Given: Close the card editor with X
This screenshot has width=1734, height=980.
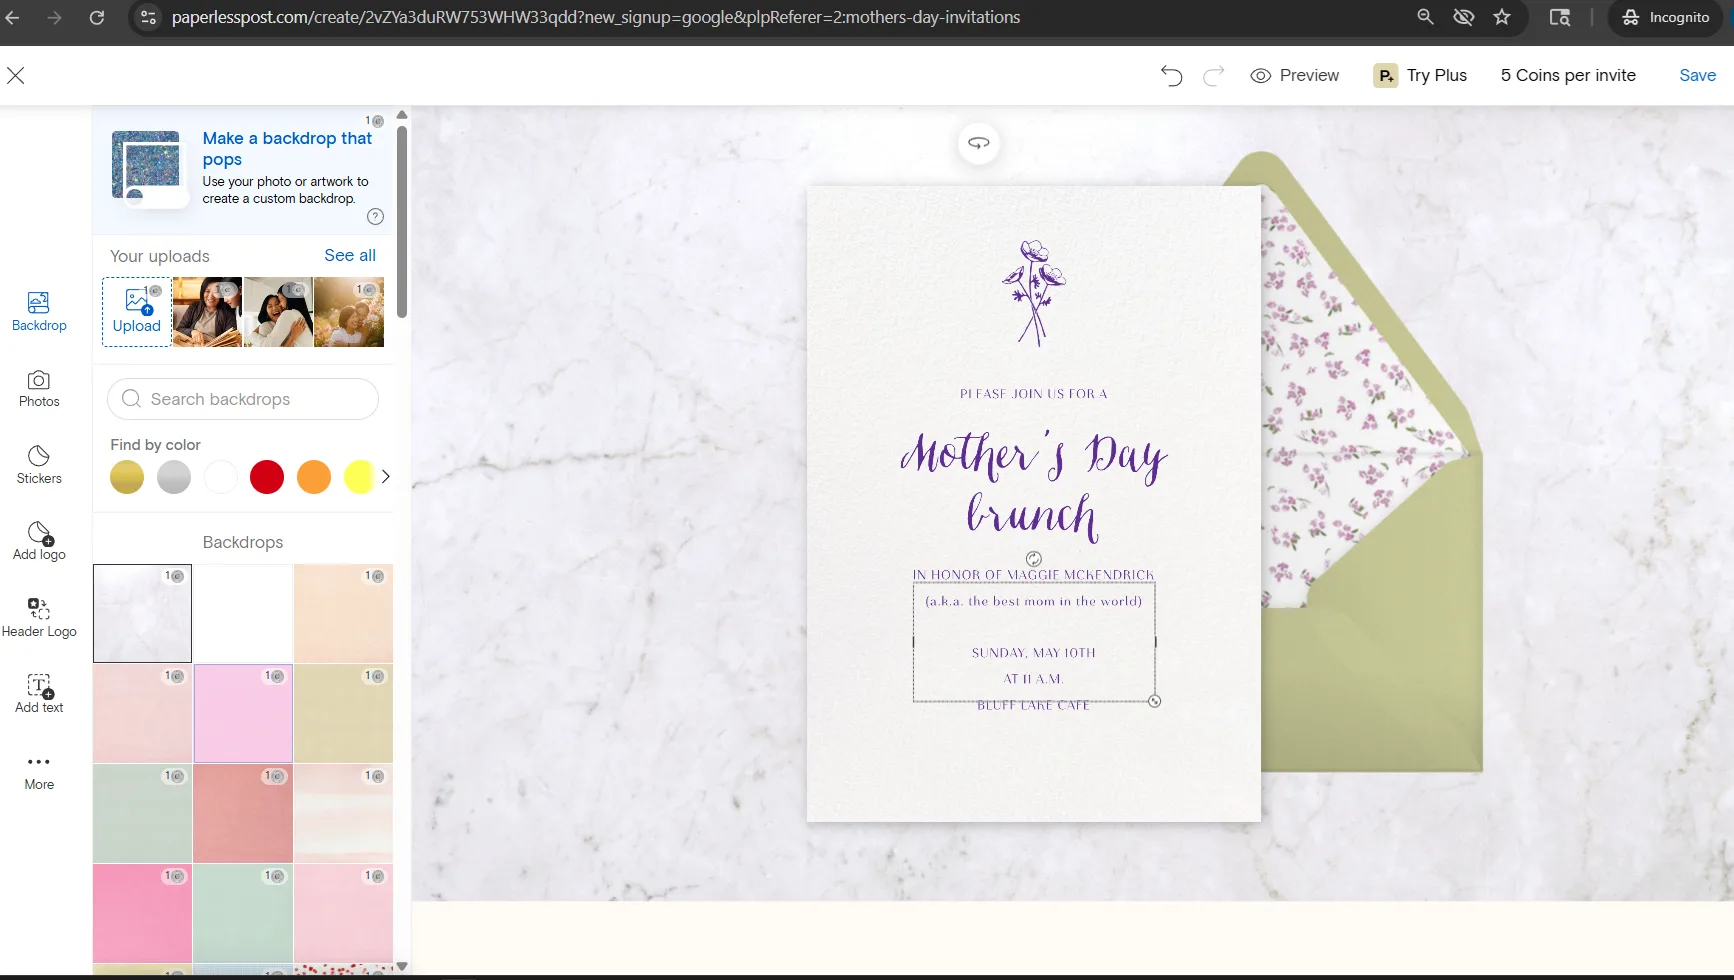Looking at the screenshot, I should click(16, 75).
